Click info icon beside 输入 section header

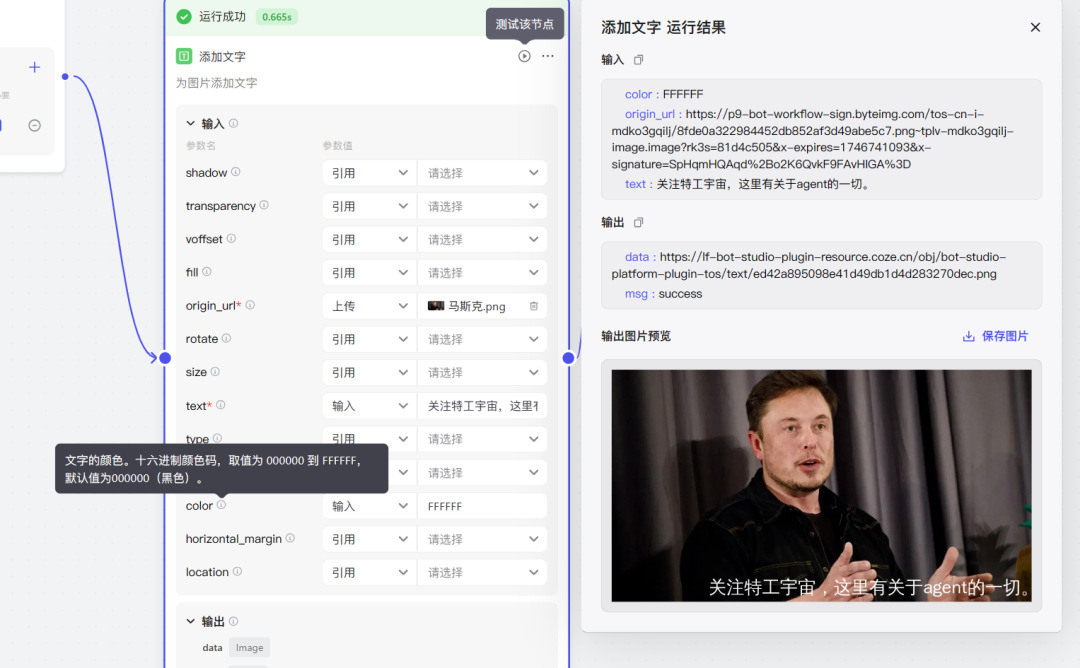[x=233, y=123]
